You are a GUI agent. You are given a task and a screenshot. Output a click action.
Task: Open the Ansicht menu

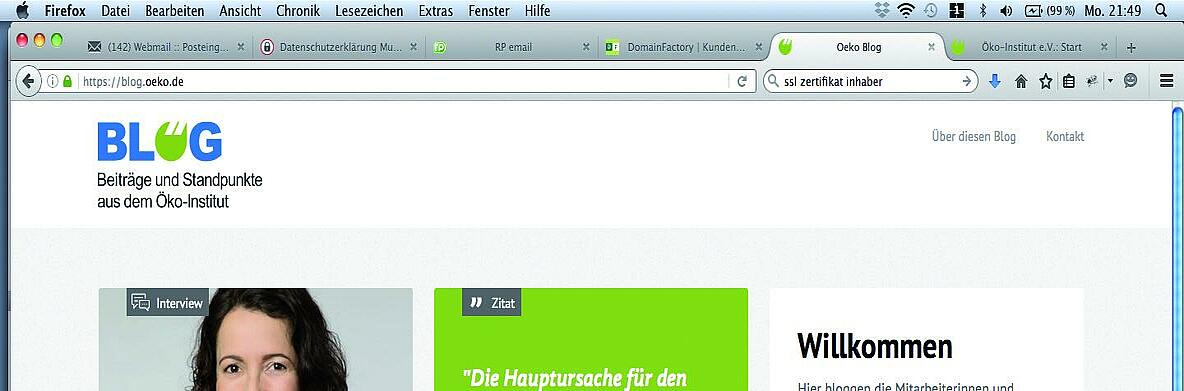[240, 11]
